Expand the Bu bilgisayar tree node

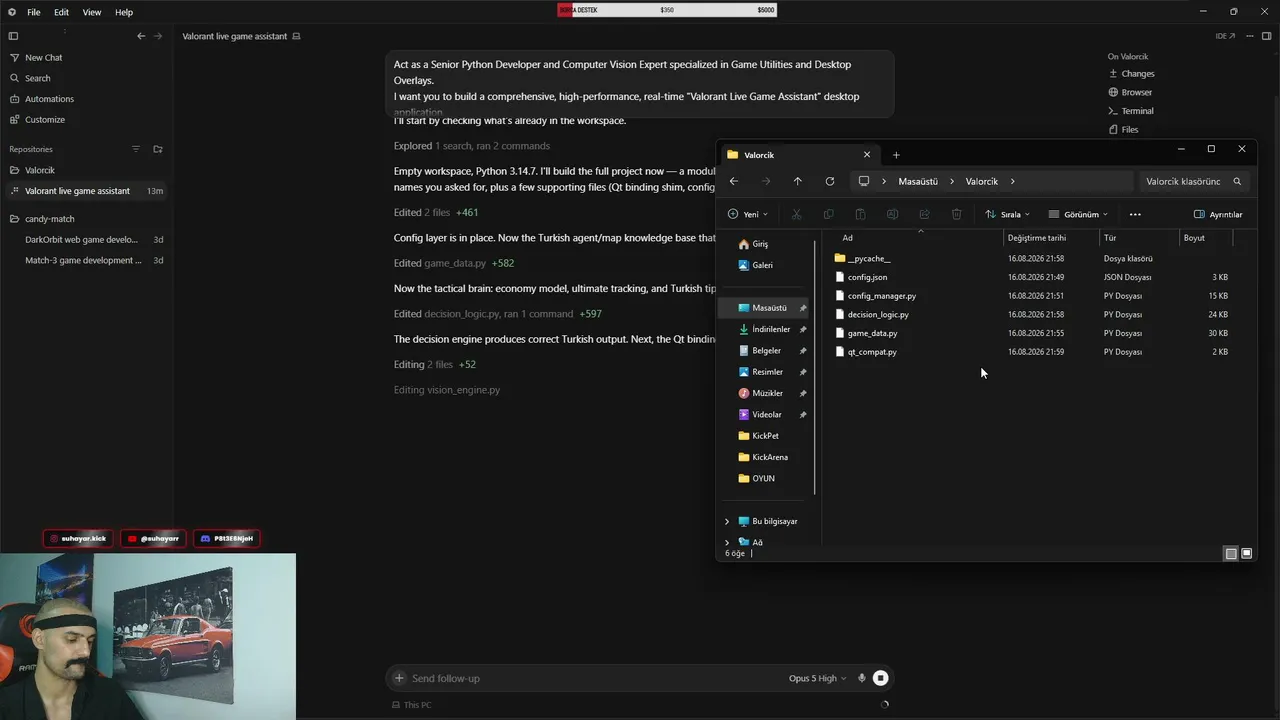click(x=727, y=521)
